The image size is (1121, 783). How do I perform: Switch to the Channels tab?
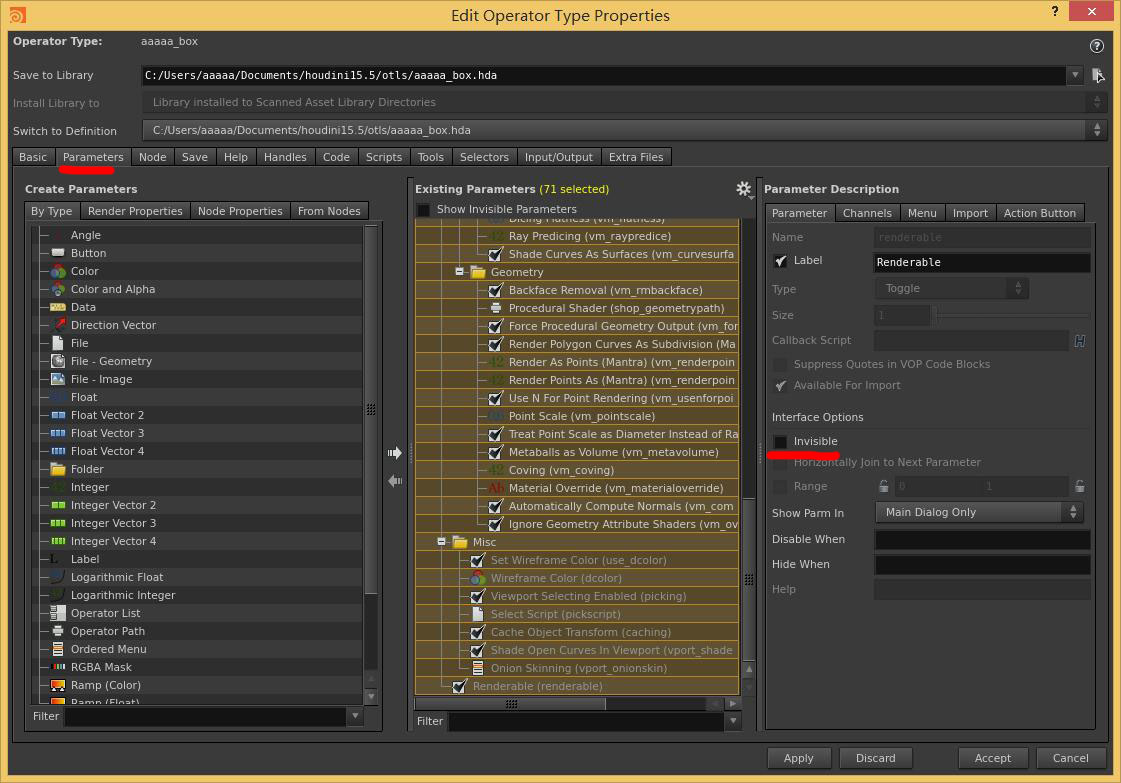pyautogui.click(x=866, y=213)
